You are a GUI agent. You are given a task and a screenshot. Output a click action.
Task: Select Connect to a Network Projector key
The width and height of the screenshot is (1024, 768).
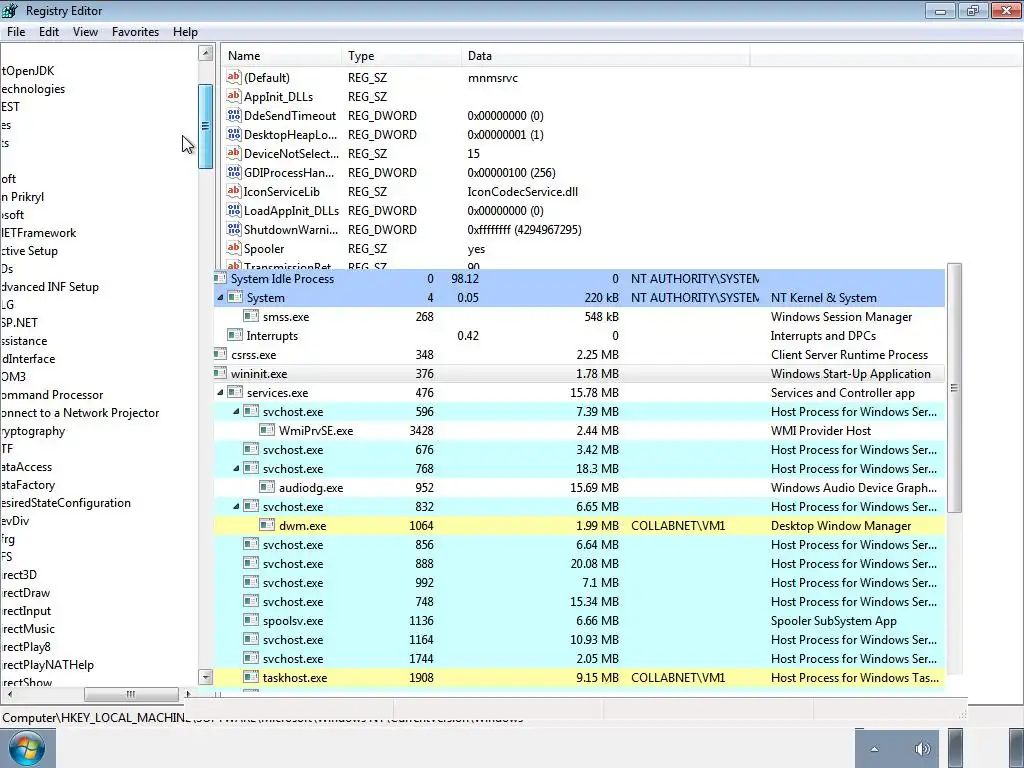point(80,413)
